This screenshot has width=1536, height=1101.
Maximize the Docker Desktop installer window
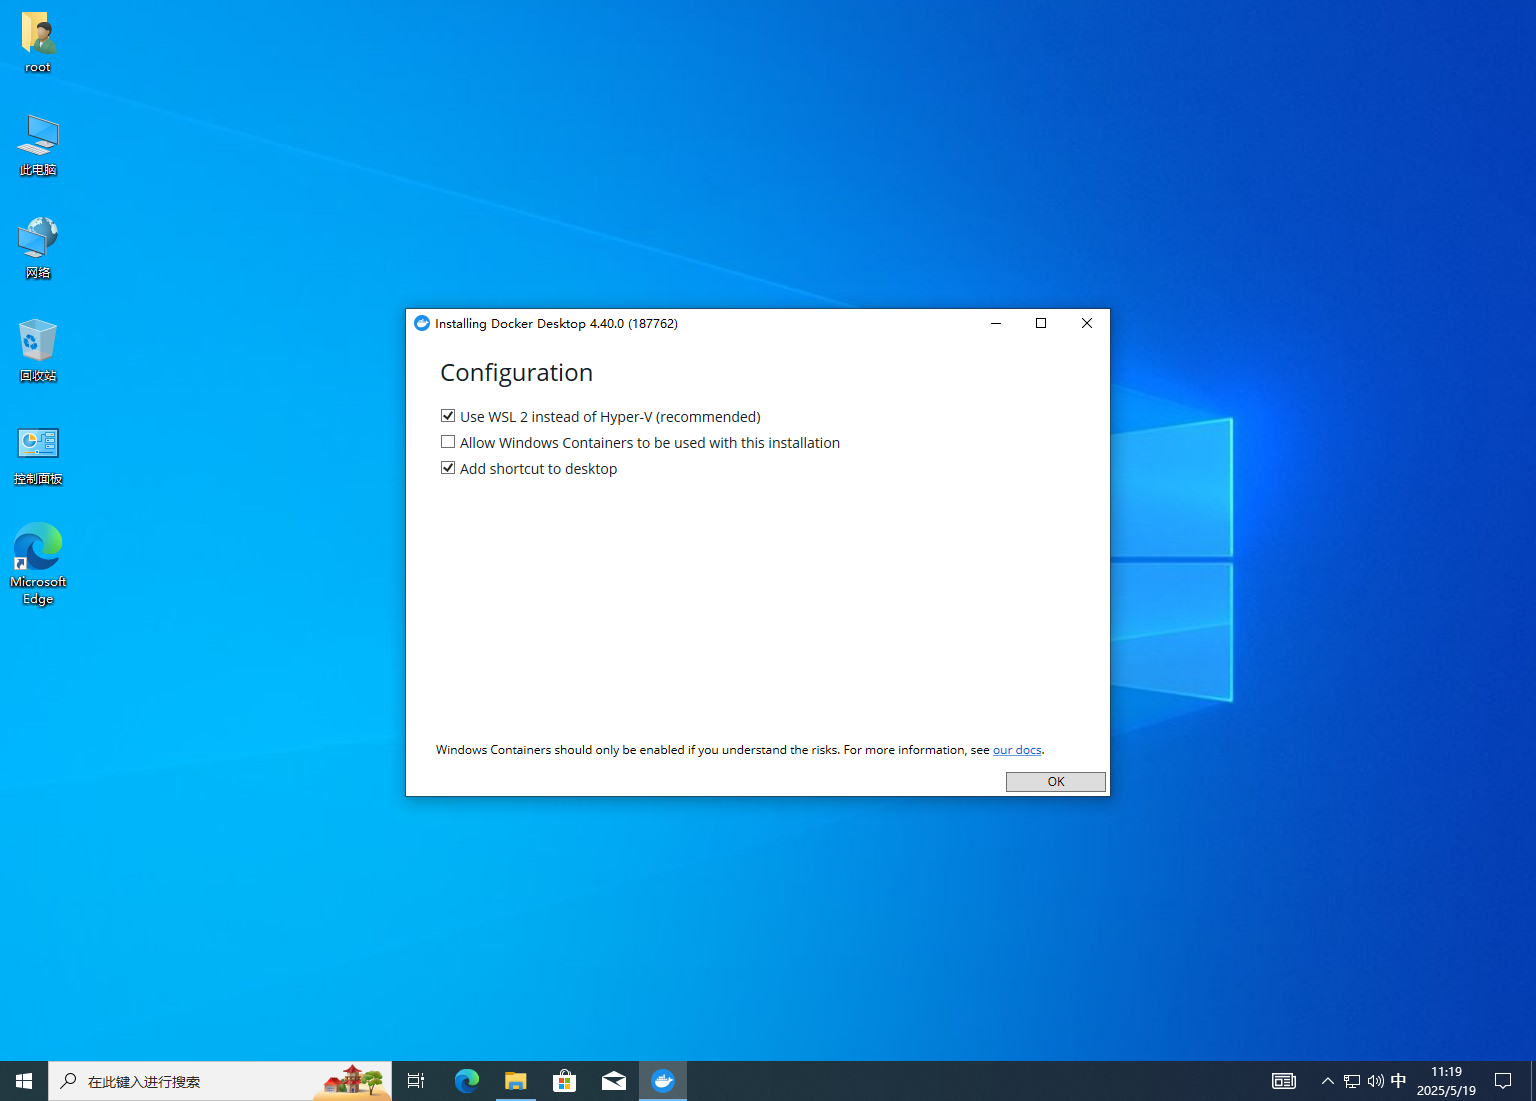click(x=1041, y=323)
